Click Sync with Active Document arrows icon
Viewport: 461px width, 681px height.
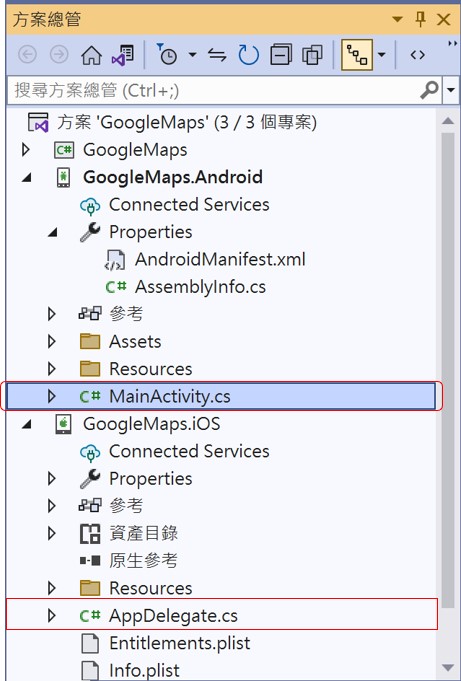click(217, 55)
